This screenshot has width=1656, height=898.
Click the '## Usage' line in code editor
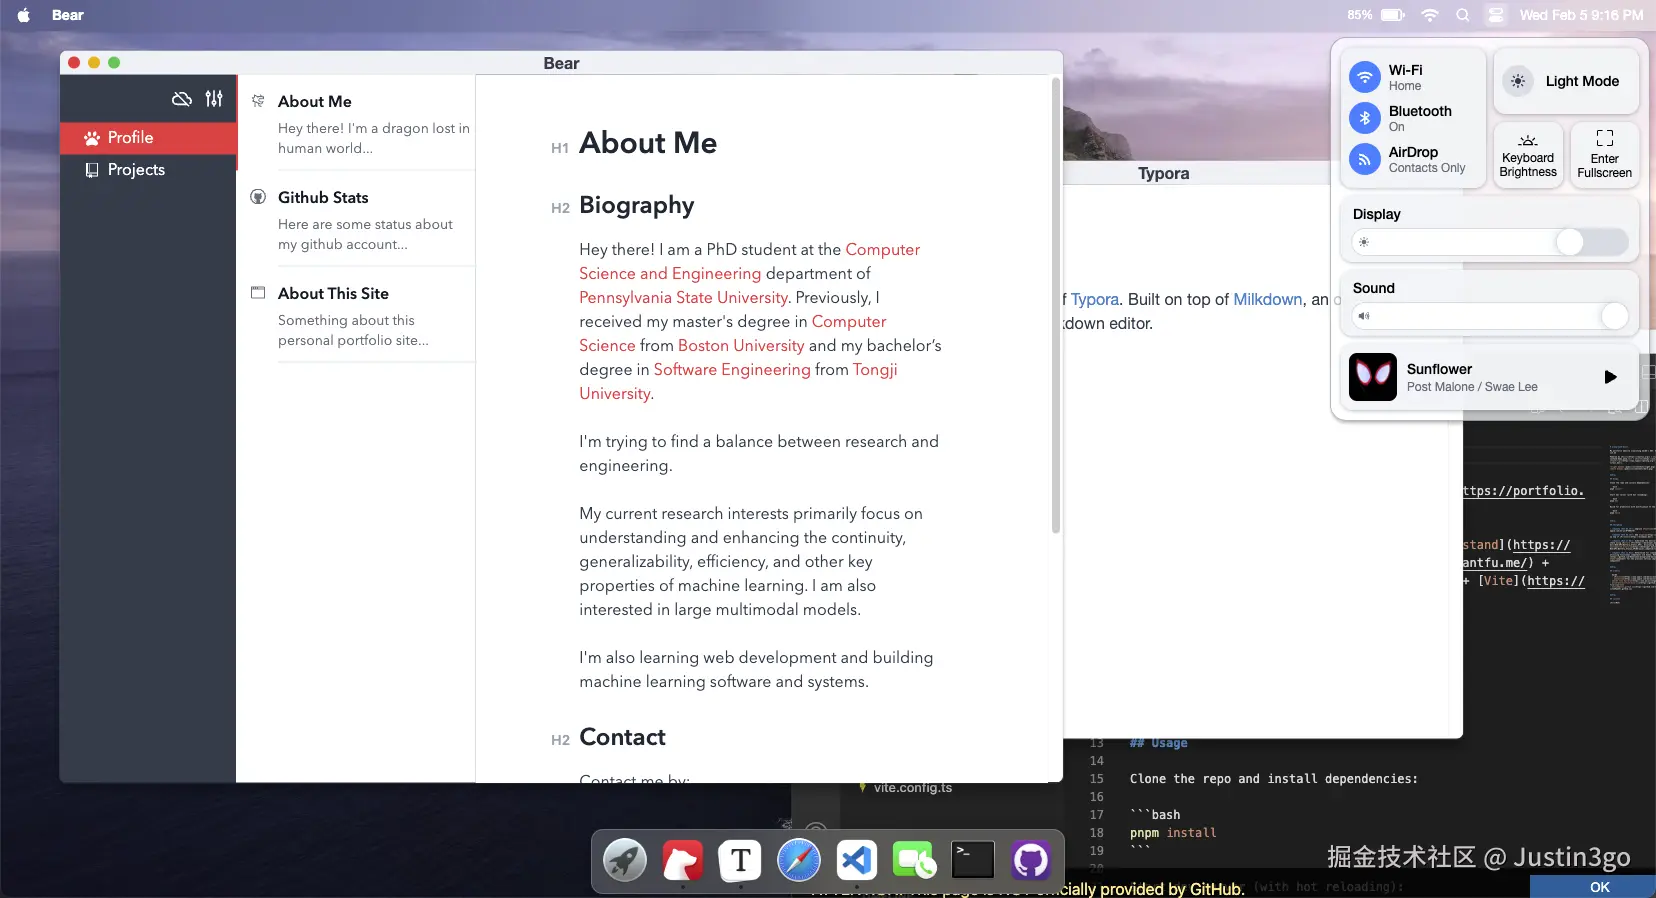click(1158, 743)
